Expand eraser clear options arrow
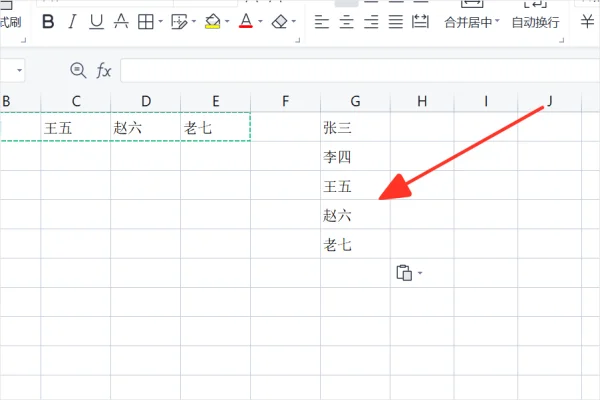The width and height of the screenshot is (600, 400). (x=294, y=21)
